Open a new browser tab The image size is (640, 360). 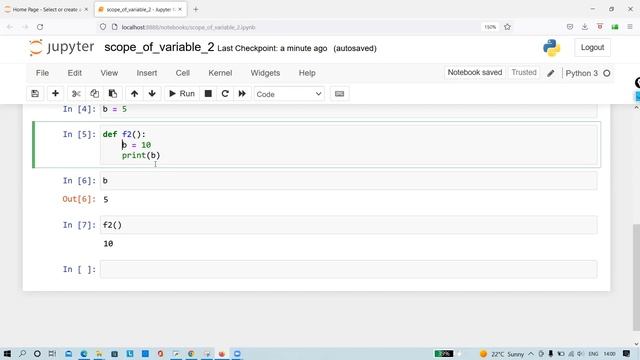(x=196, y=9)
